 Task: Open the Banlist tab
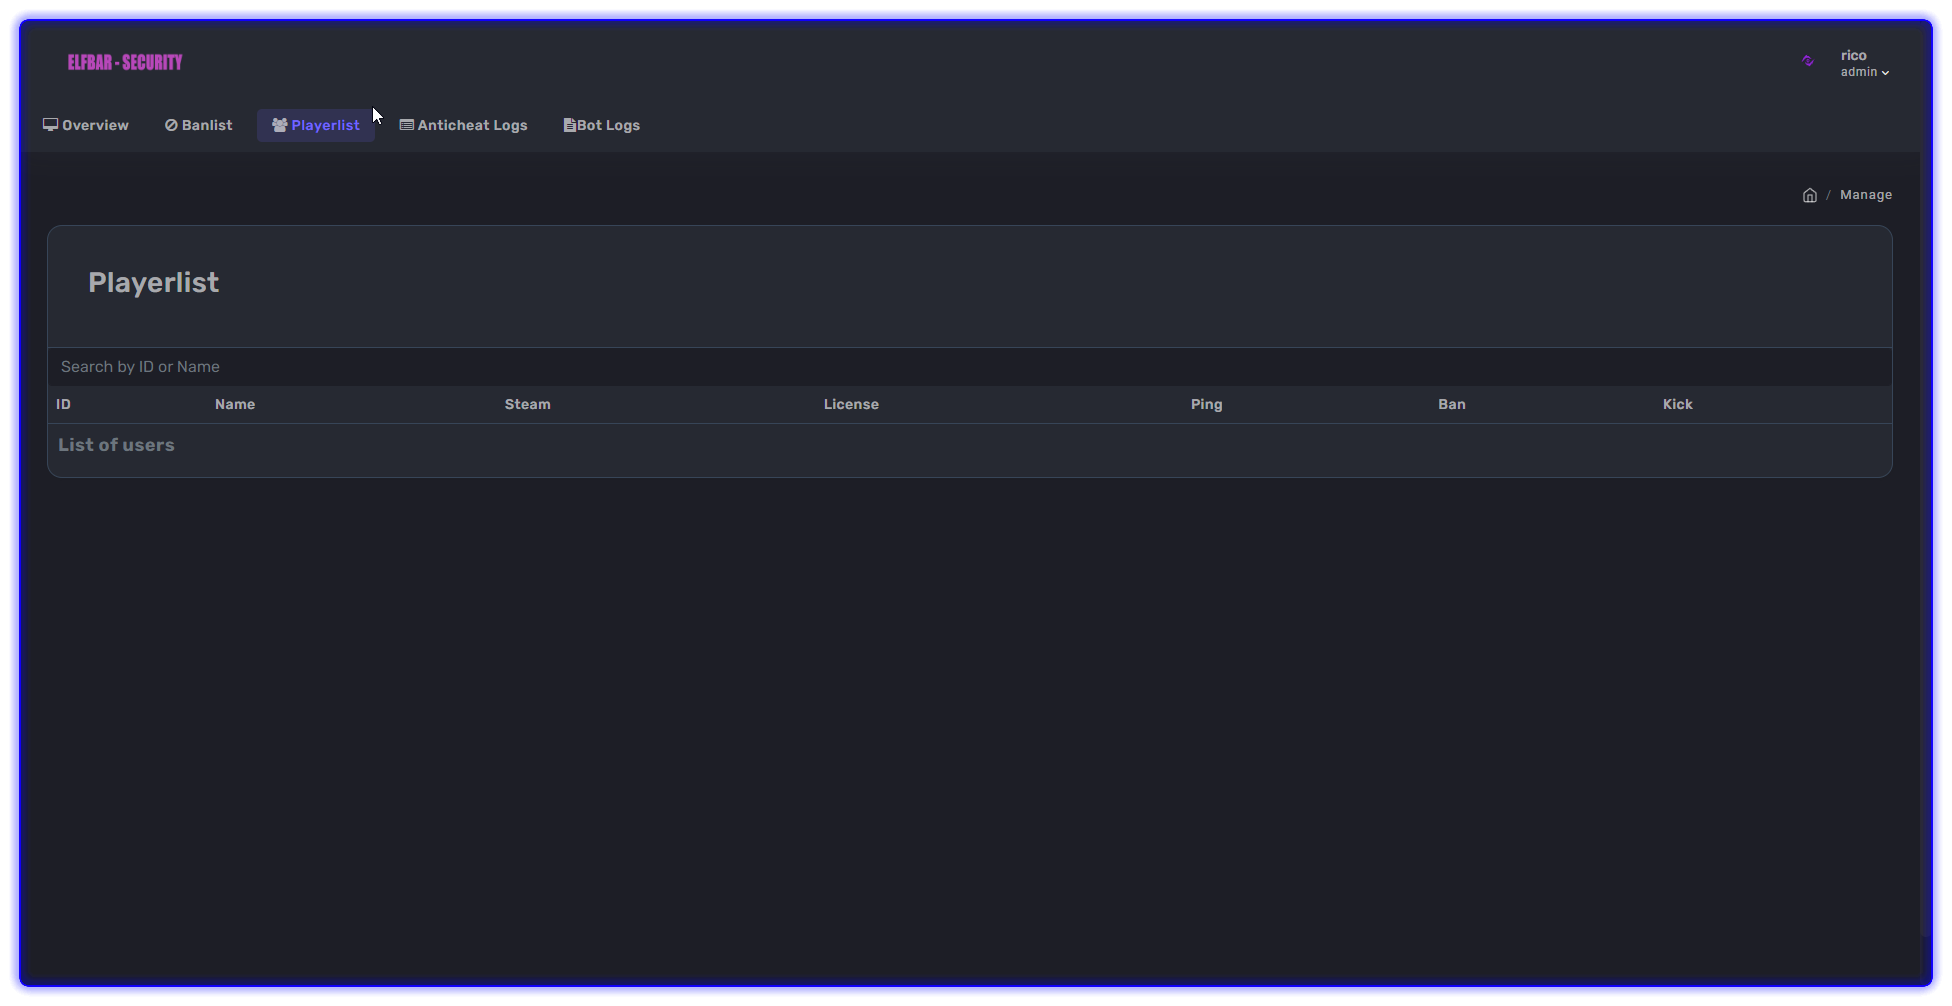click(x=206, y=124)
